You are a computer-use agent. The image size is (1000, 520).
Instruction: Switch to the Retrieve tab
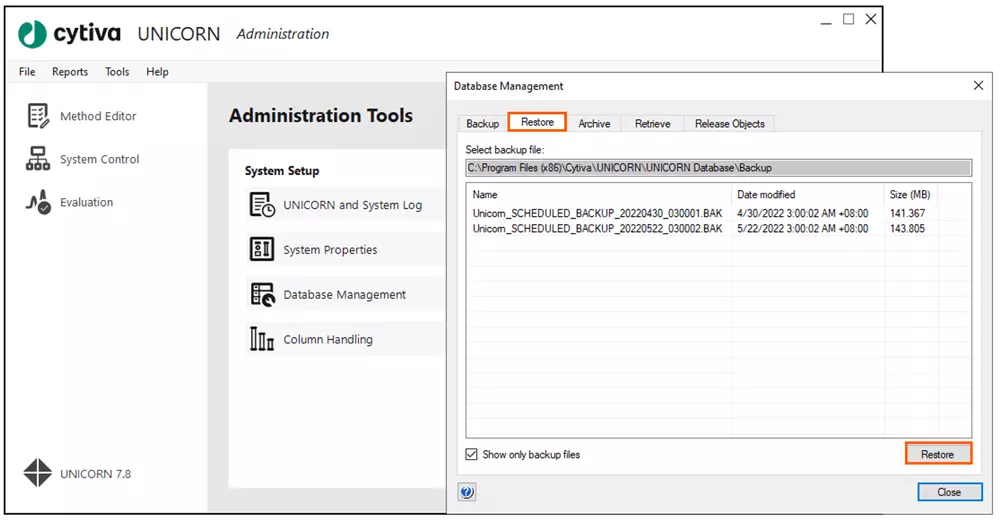(x=652, y=124)
